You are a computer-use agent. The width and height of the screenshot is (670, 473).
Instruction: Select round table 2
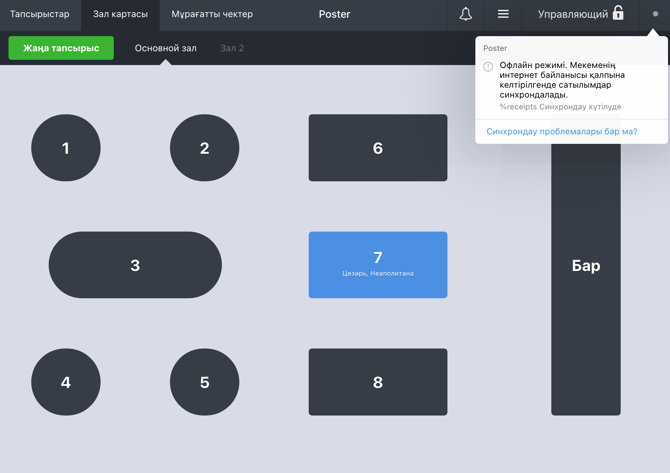(x=205, y=148)
